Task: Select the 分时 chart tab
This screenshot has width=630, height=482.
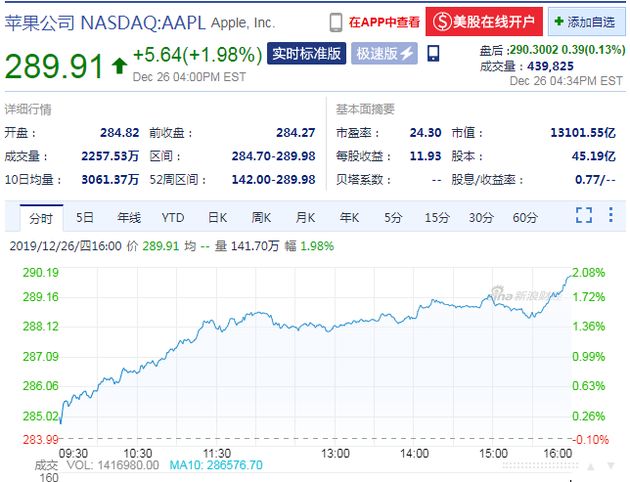Action: 41,217
